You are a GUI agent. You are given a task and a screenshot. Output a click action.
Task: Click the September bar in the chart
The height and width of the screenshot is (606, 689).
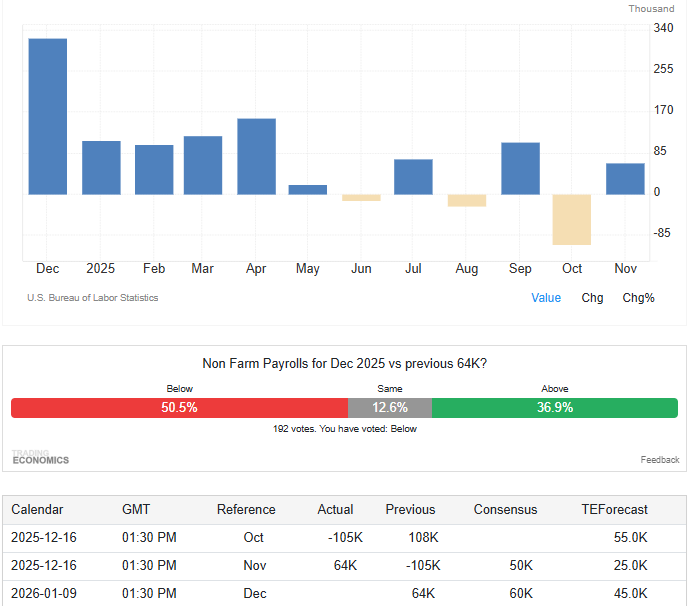pyautogui.click(x=520, y=168)
